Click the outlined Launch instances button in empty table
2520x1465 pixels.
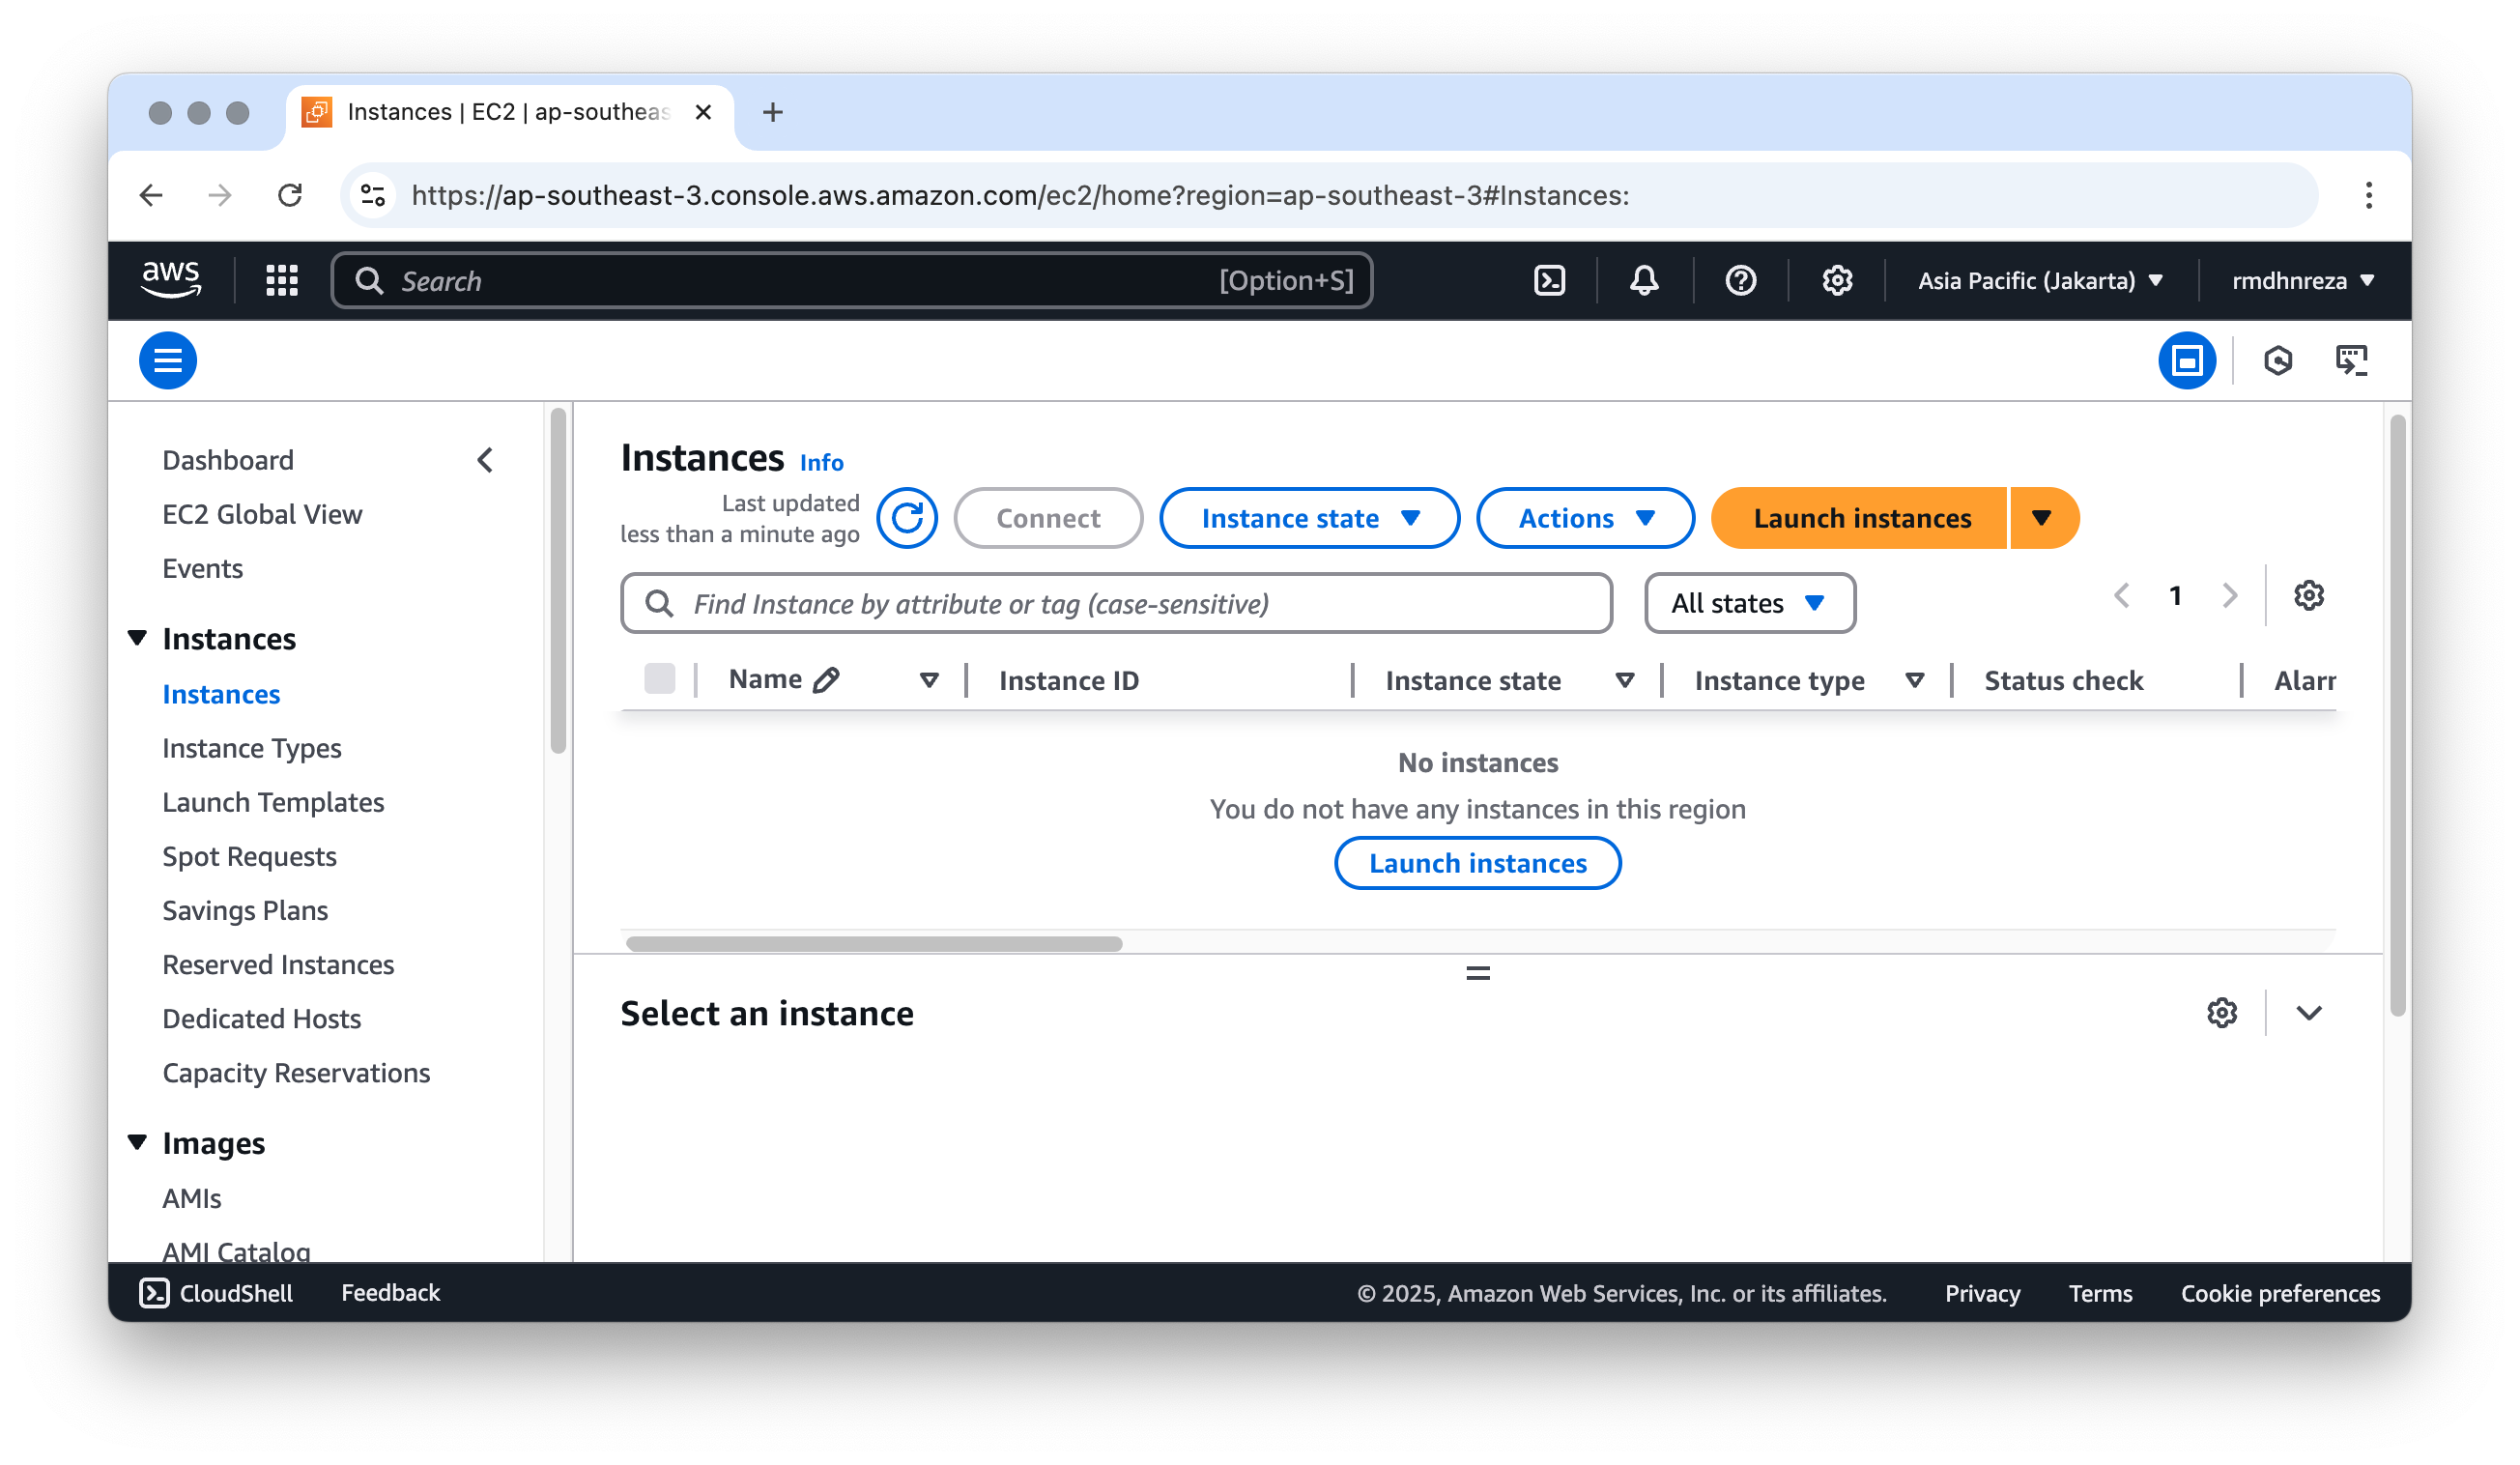pyautogui.click(x=1477, y=863)
